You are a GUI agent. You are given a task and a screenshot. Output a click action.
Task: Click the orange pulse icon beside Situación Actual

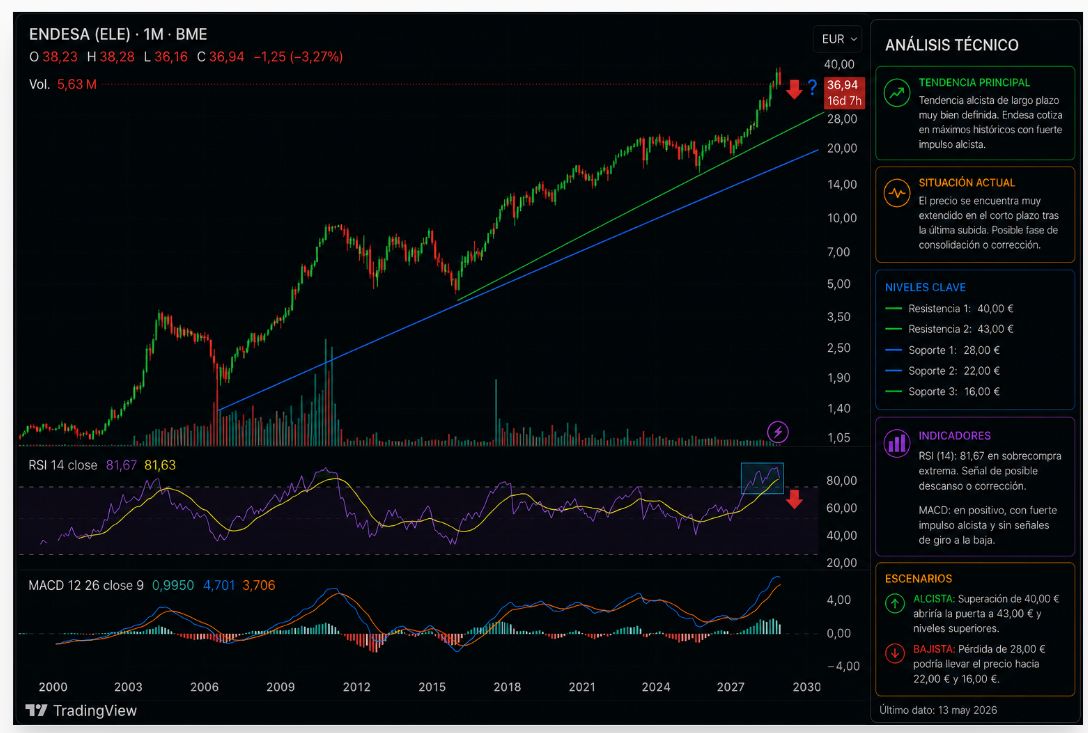(896, 193)
